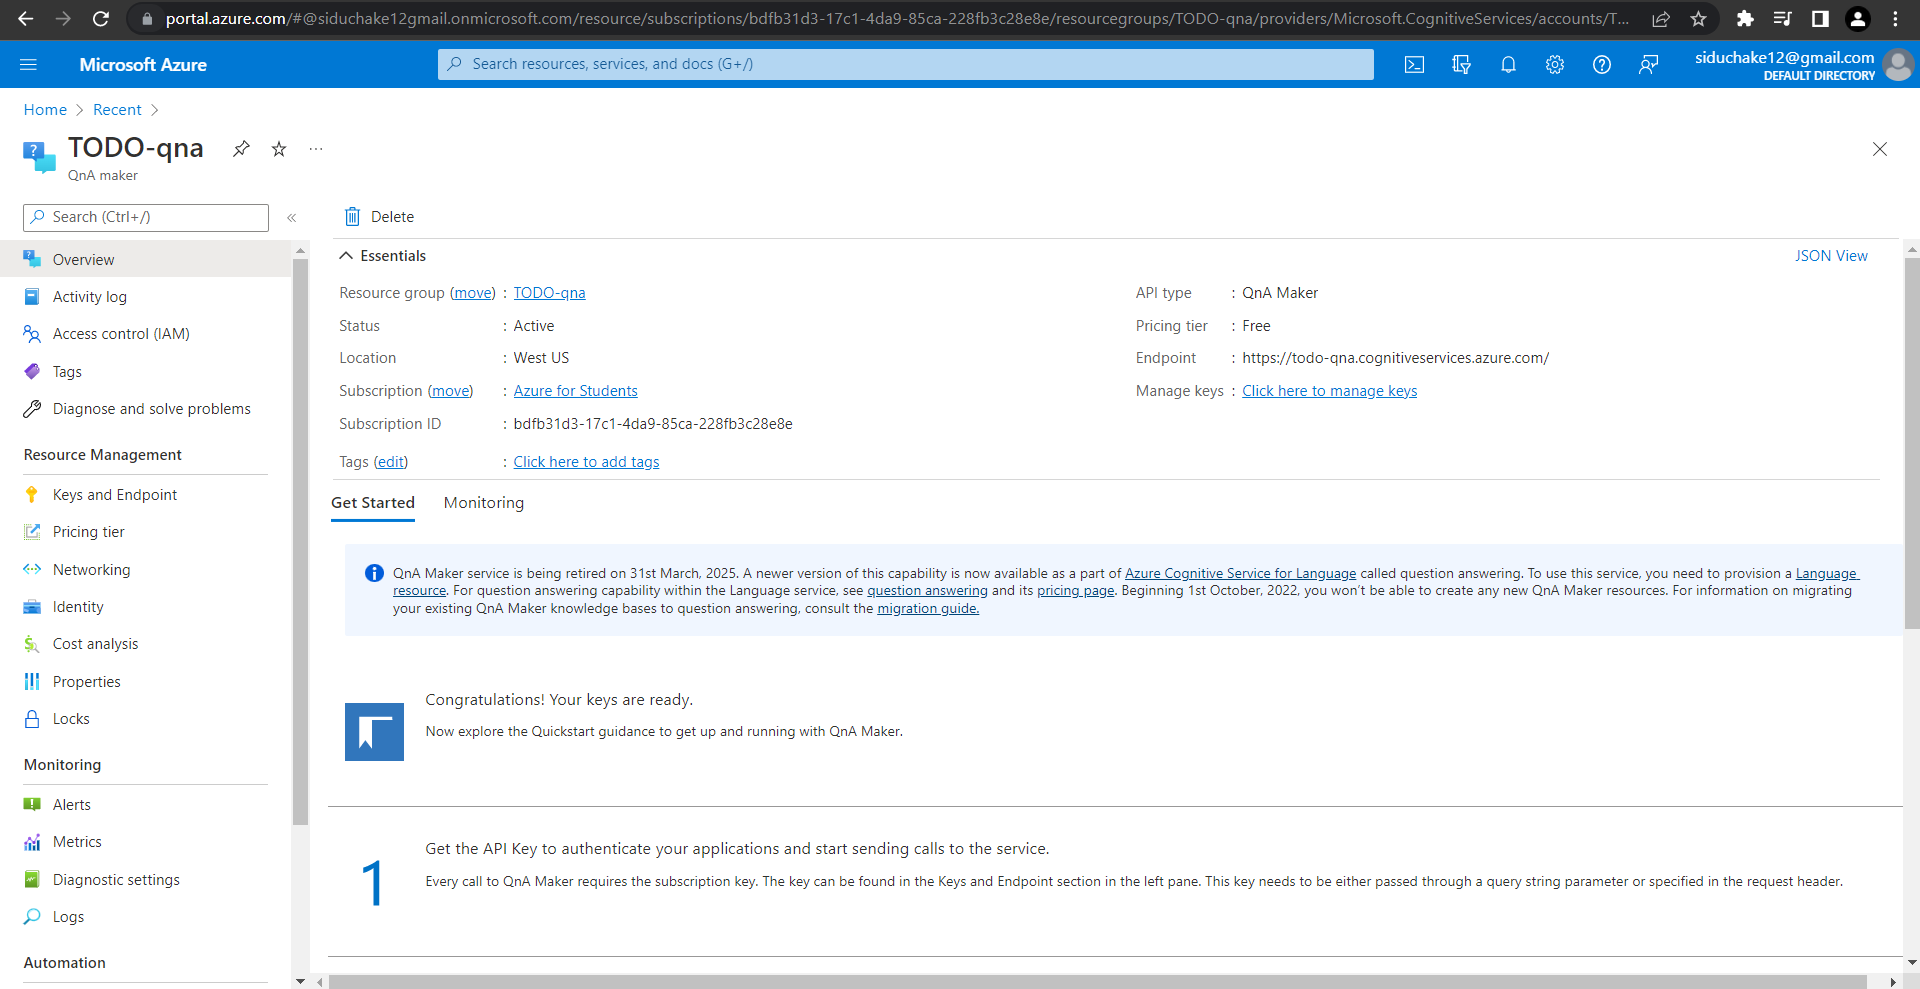Image resolution: width=1920 pixels, height=989 pixels.
Task: Click here to manage keys link
Action: (1329, 391)
